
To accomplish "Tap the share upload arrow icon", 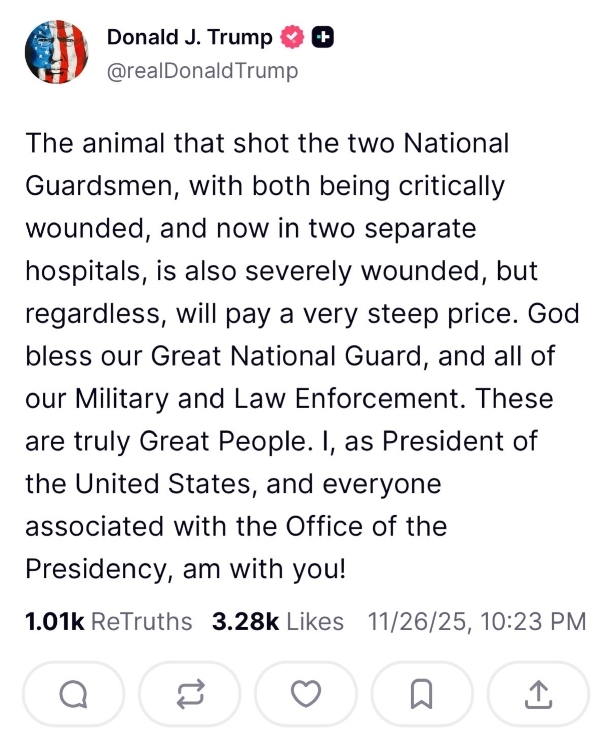I will tap(537, 692).
